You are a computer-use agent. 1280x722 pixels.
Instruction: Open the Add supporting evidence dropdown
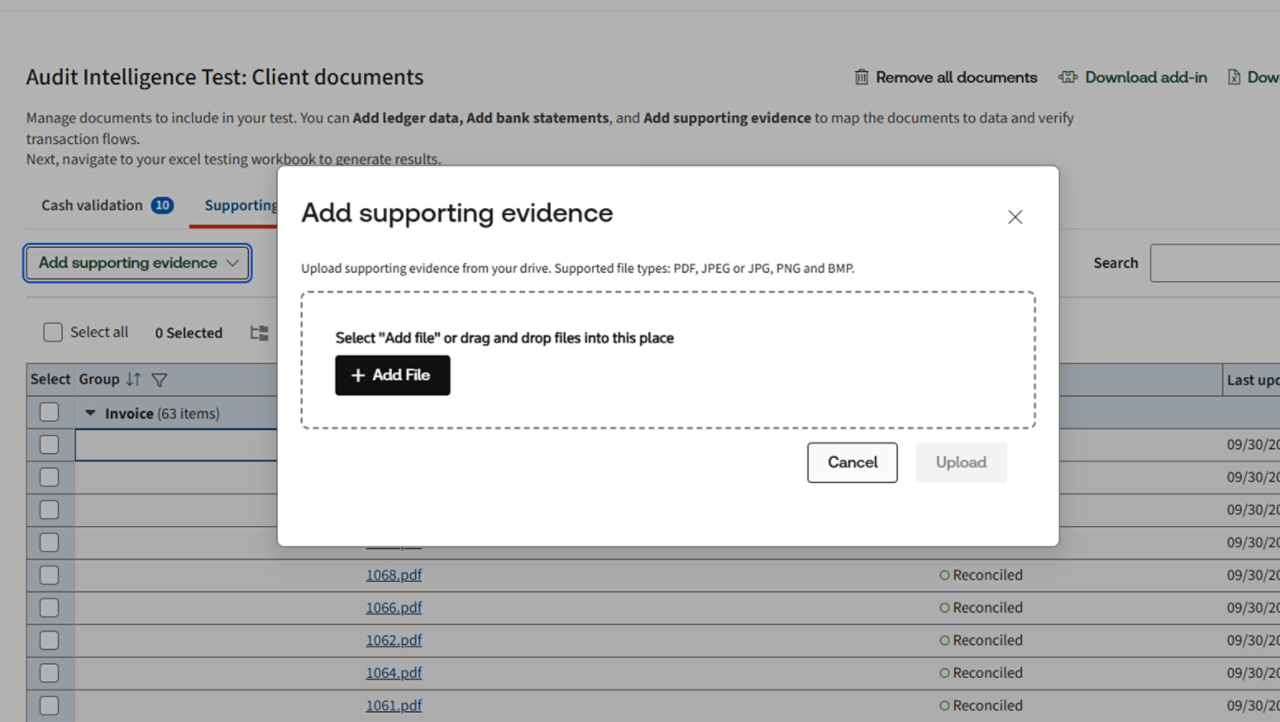click(138, 263)
